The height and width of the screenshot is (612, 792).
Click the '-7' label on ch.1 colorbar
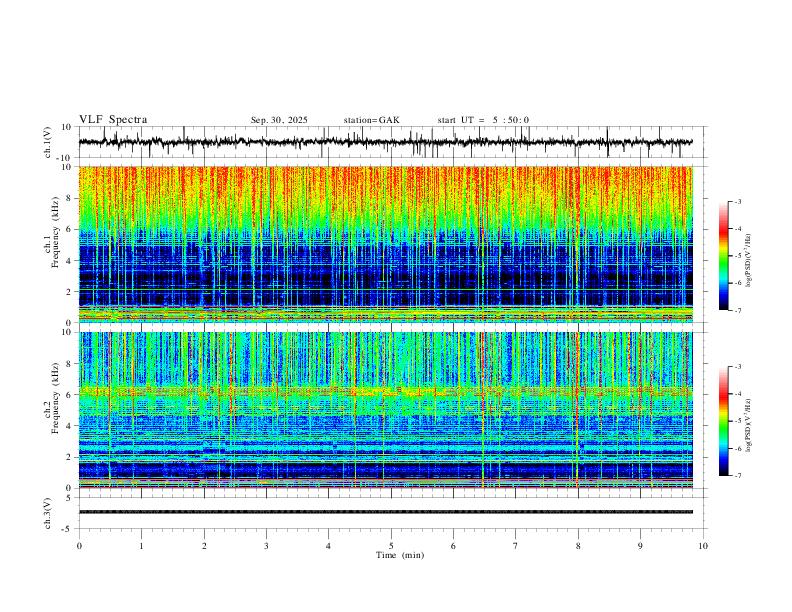pyautogui.click(x=737, y=311)
